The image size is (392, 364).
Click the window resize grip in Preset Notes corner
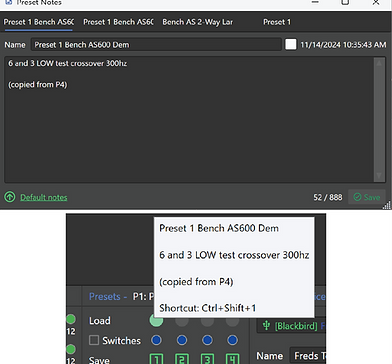point(387,206)
